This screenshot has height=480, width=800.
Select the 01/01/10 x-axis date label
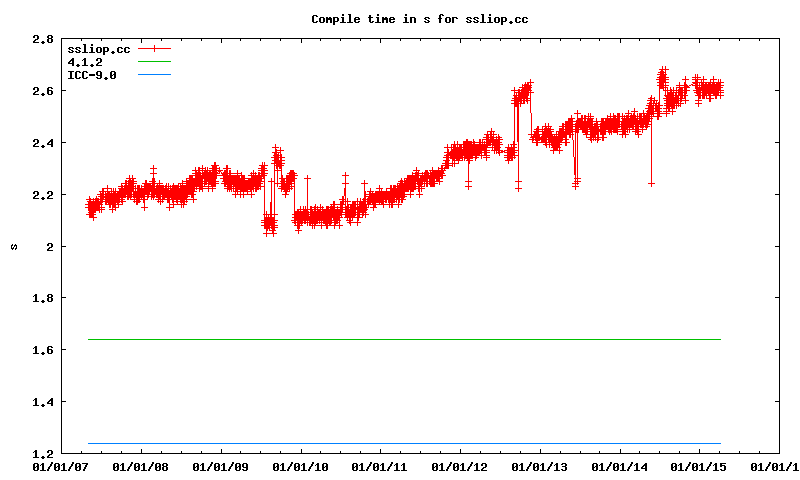tap(300, 466)
